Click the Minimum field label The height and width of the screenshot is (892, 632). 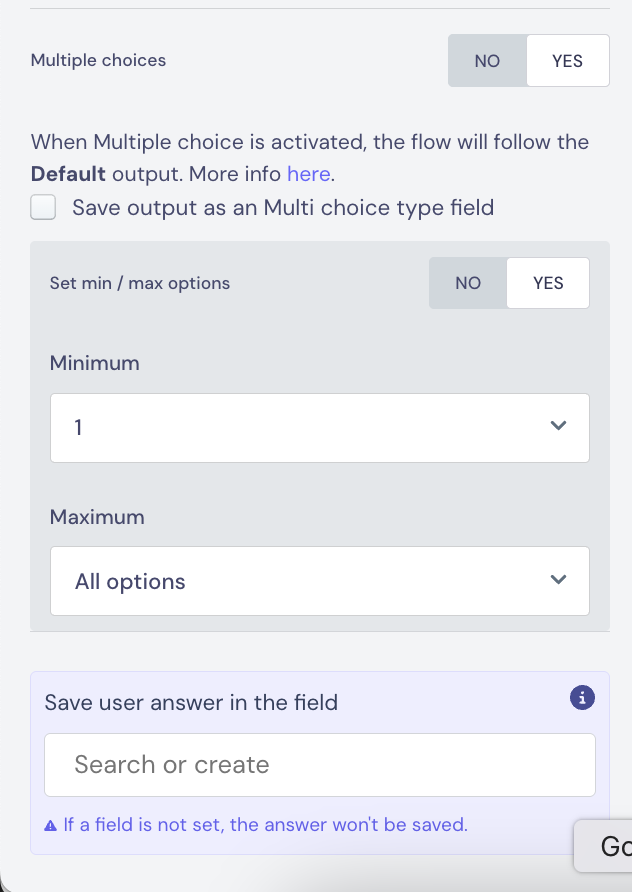click(x=94, y=363)
